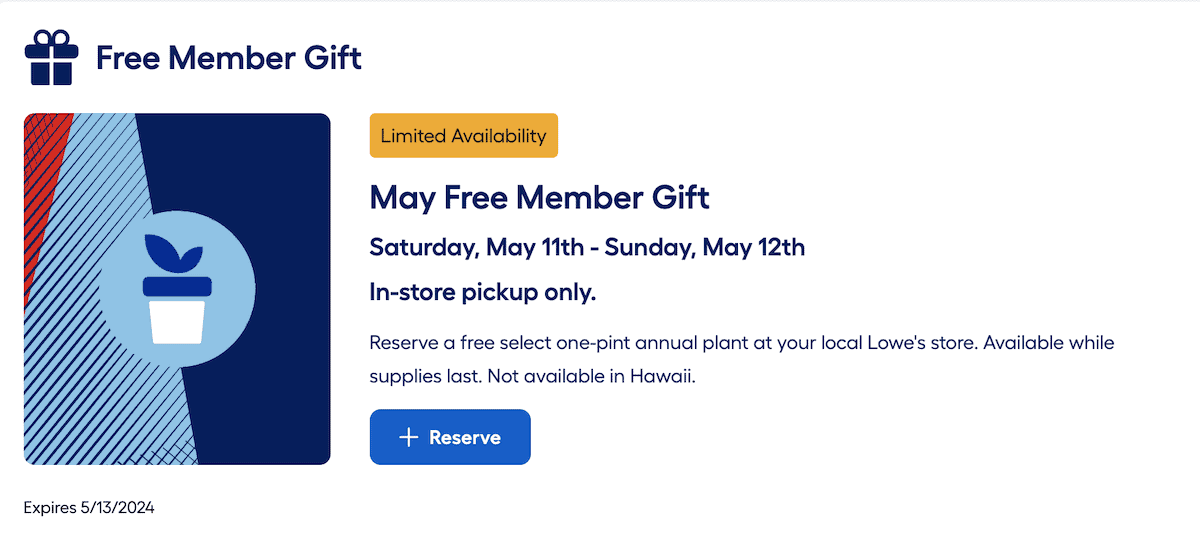Click the Reserve button label text
1200x539 pixels.
coord(465,437)
